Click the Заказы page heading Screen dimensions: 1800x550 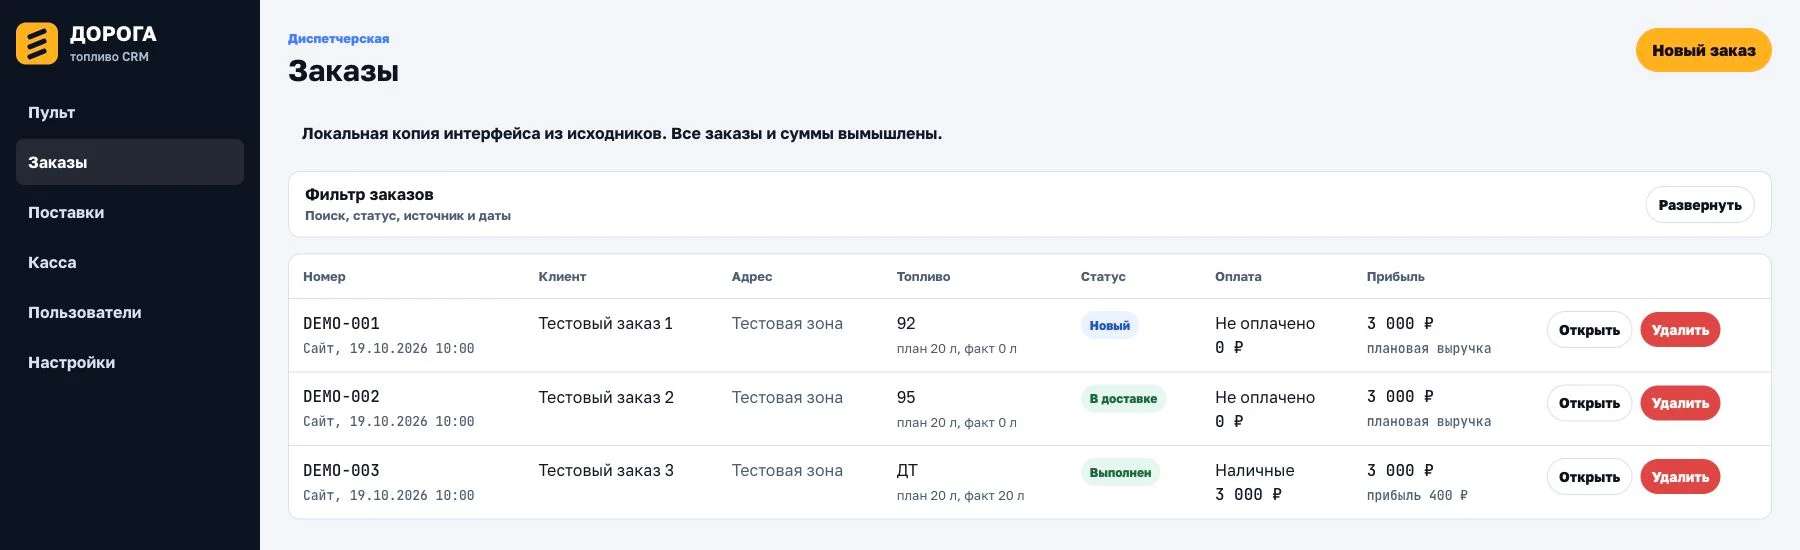(x=343, y=71)
